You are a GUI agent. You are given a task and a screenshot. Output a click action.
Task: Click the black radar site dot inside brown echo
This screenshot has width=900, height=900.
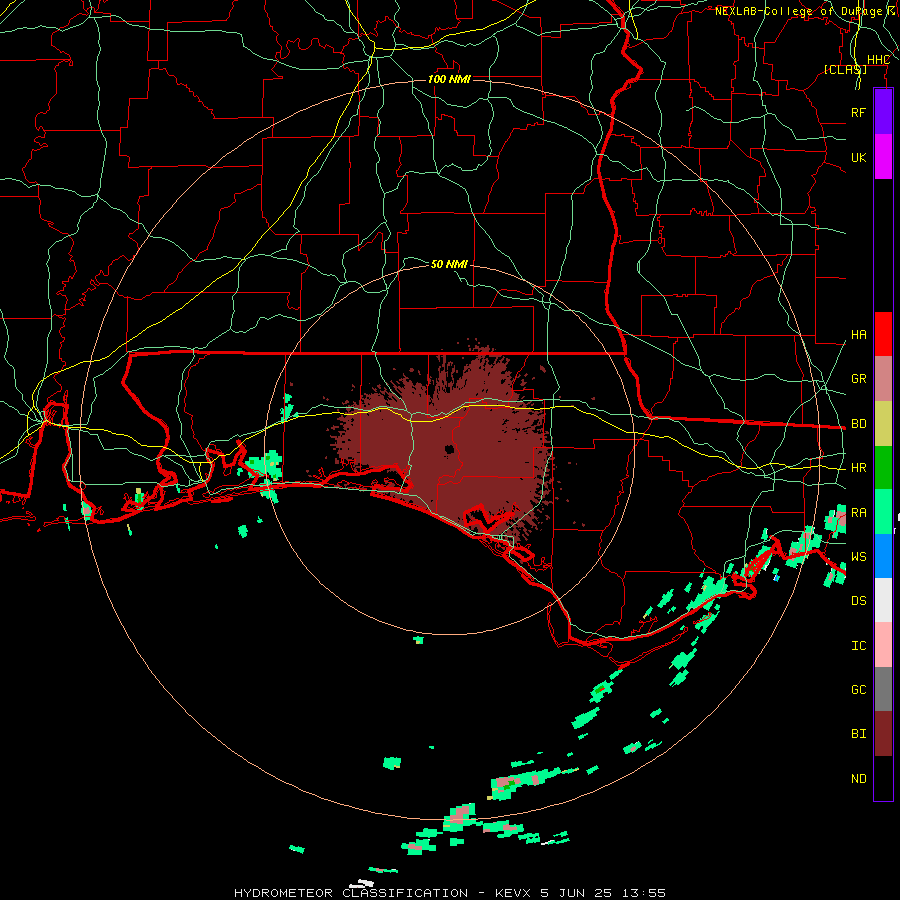(x=449, y=449)
